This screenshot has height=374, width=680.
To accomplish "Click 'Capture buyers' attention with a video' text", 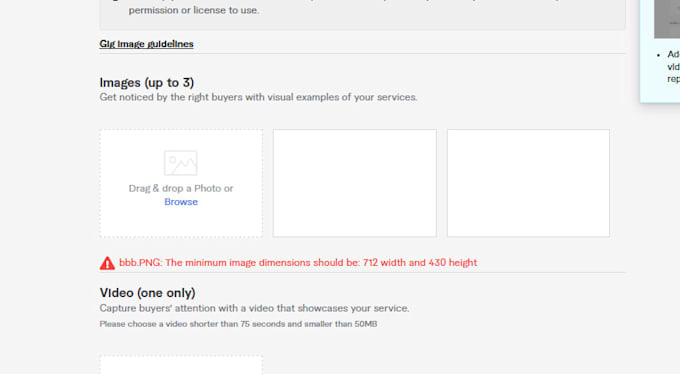I will tap(254, 308).
